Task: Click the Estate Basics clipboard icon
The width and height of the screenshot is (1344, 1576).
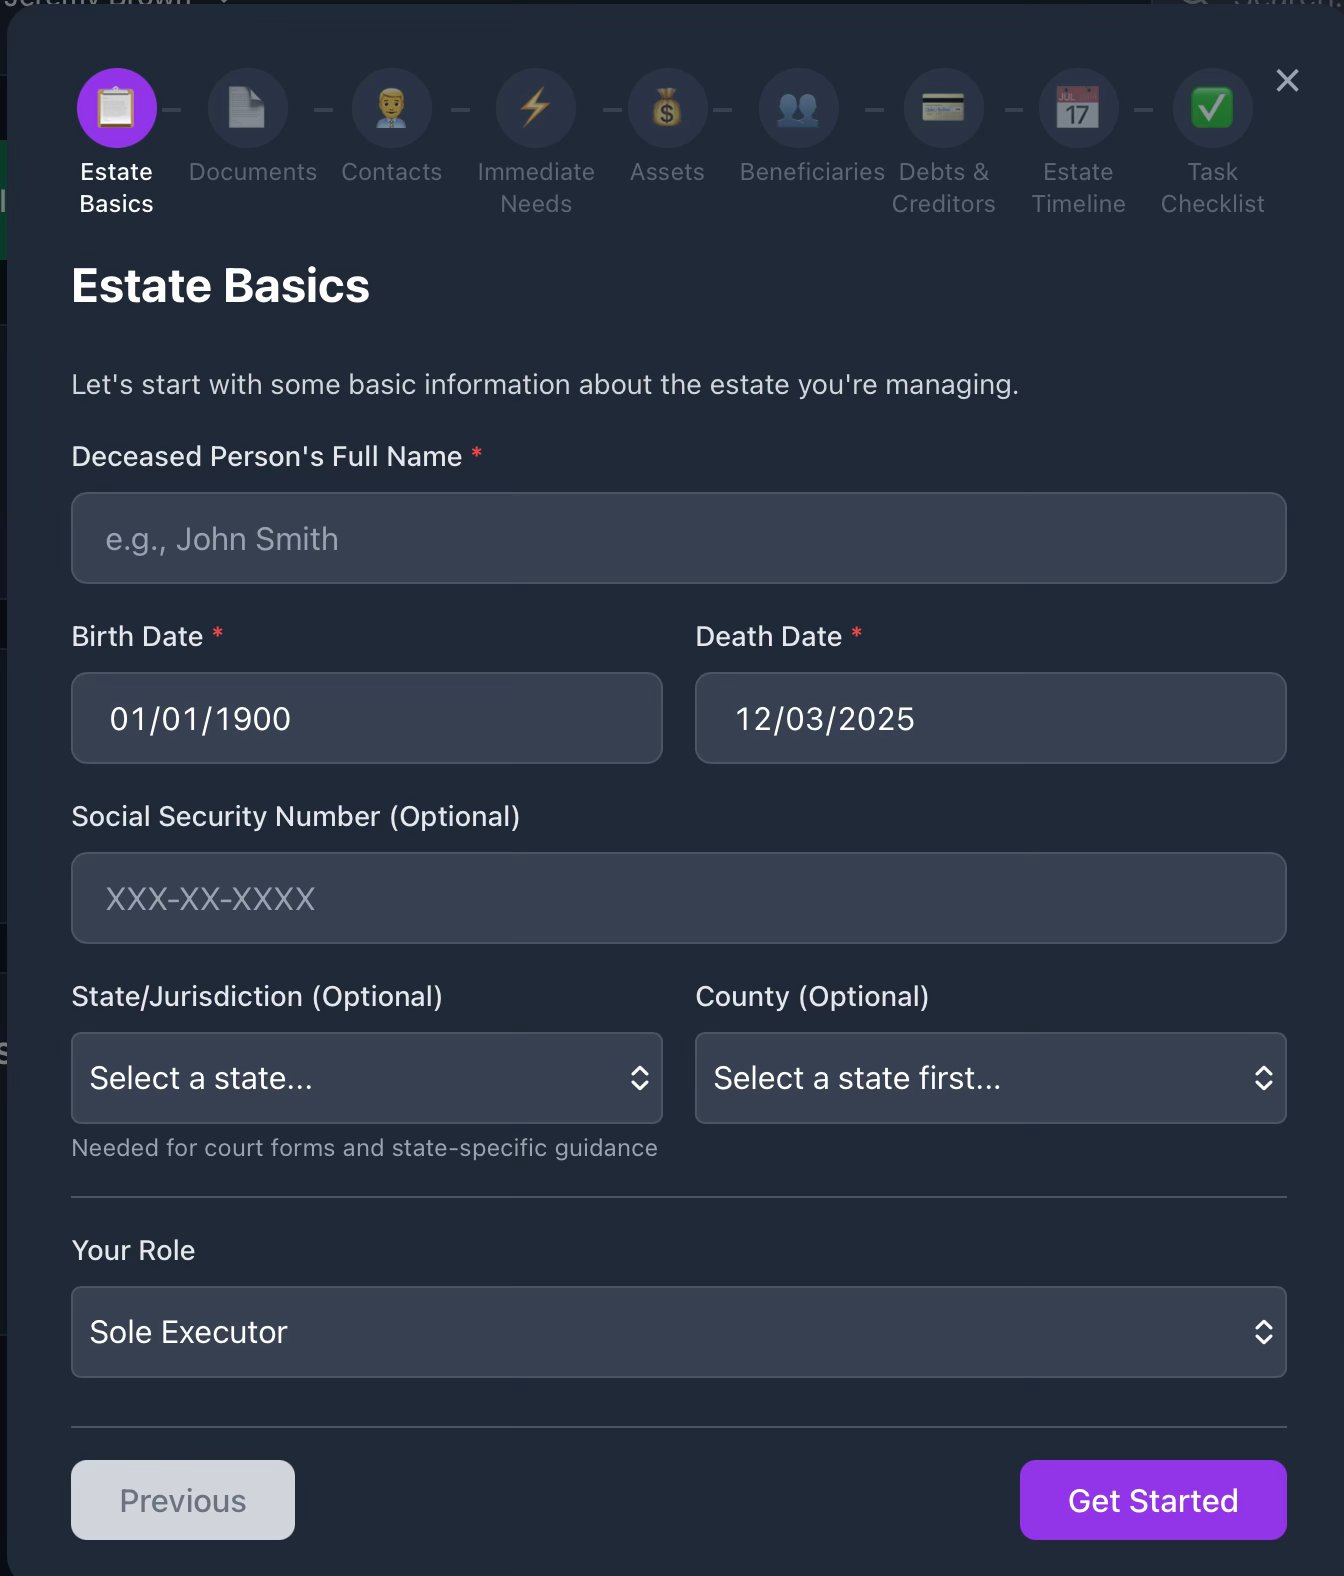Action: point(117,108)
